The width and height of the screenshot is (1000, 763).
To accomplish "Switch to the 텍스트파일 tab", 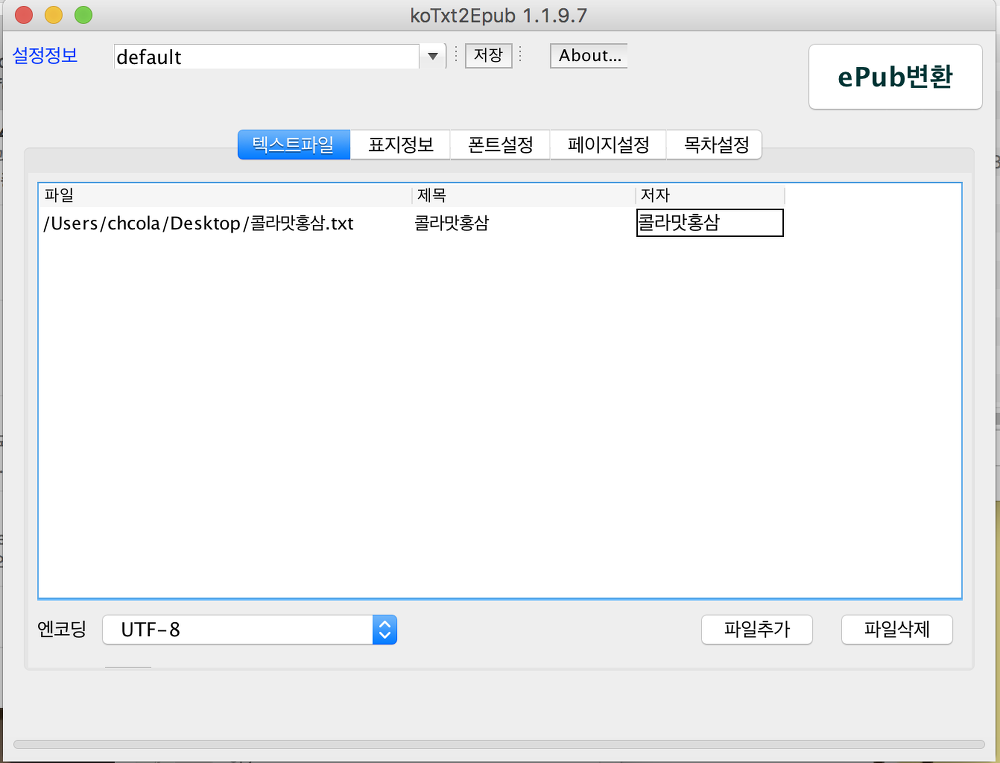I will [293, 145].
